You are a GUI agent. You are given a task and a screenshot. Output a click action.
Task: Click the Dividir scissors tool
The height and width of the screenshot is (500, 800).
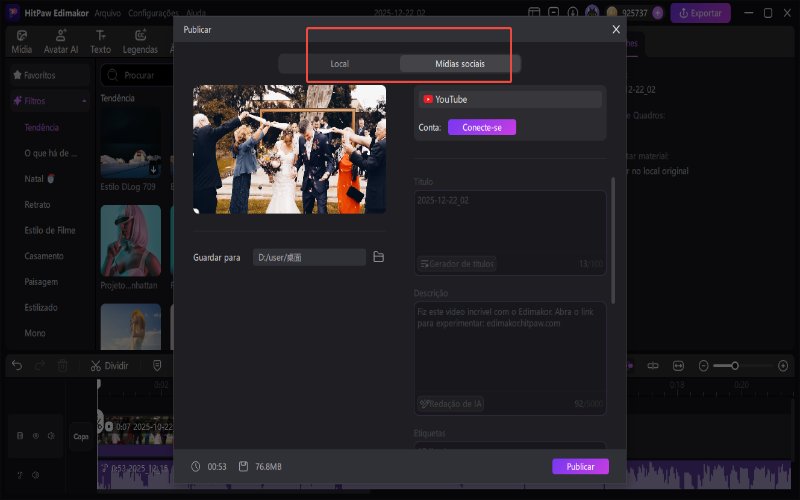pyautogui.click(x=109, y=365)
